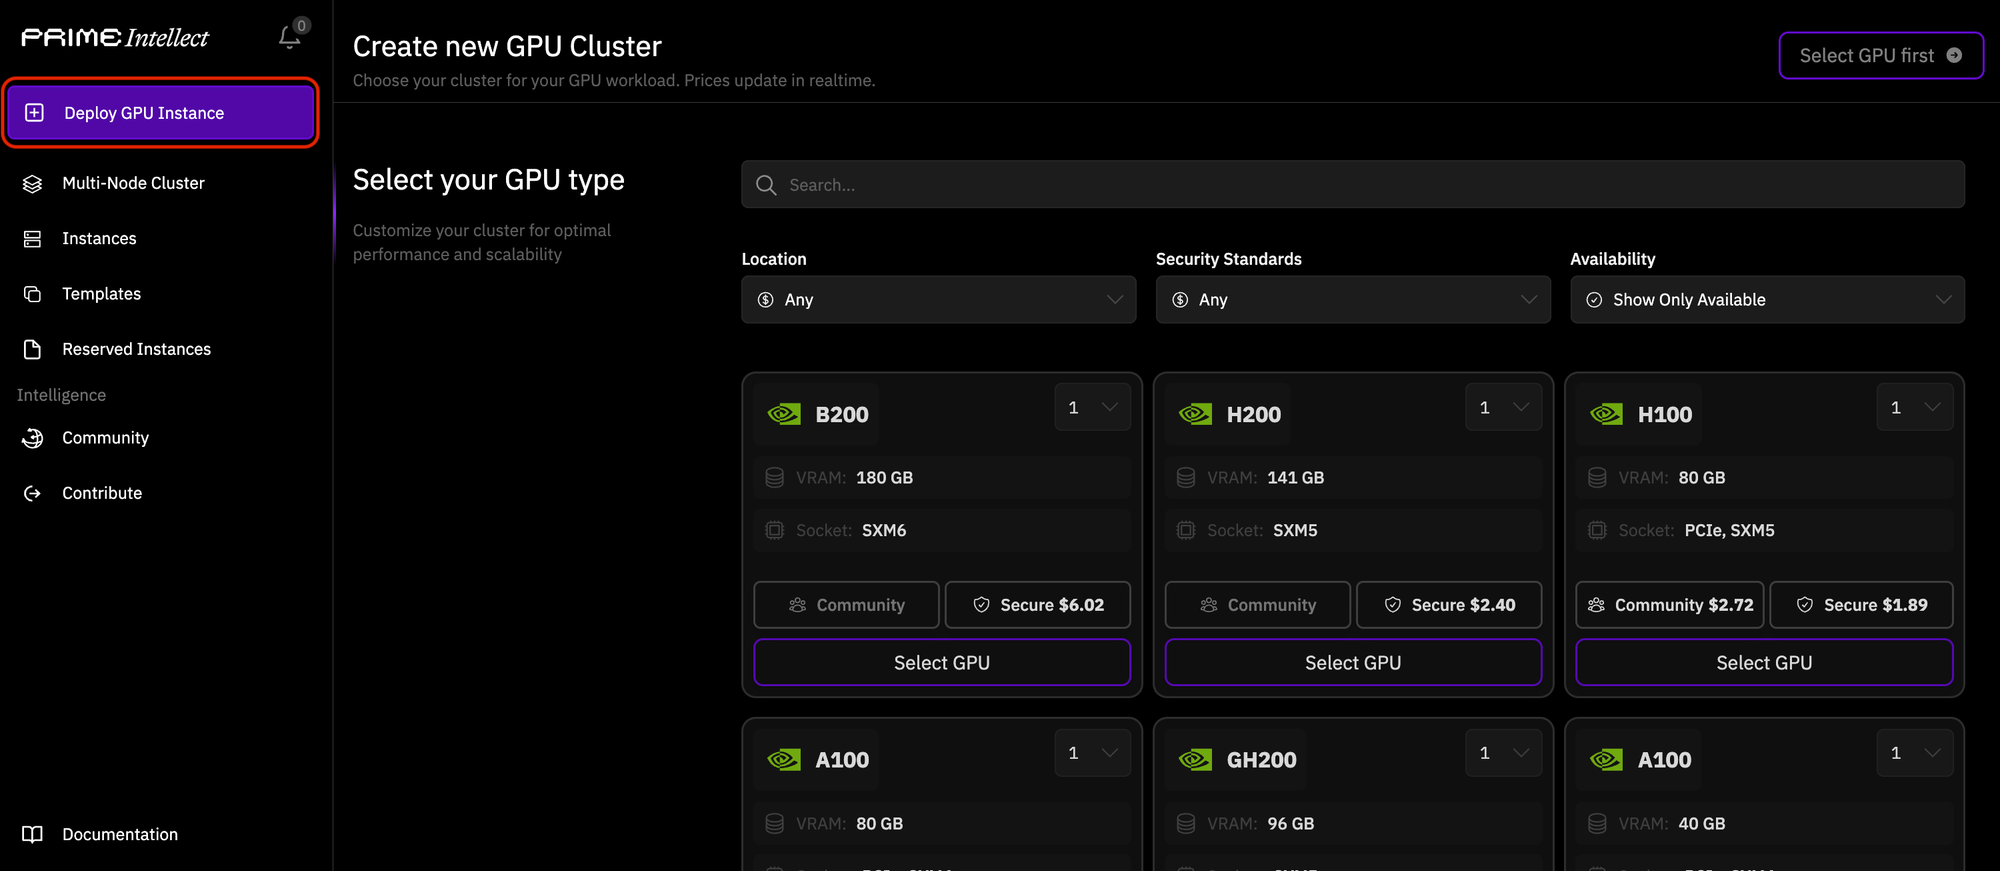Image resolution: width=2000 pixels, height=871 pixels.
Task: Open the notifications bell
Action: [x=289, y=37]
